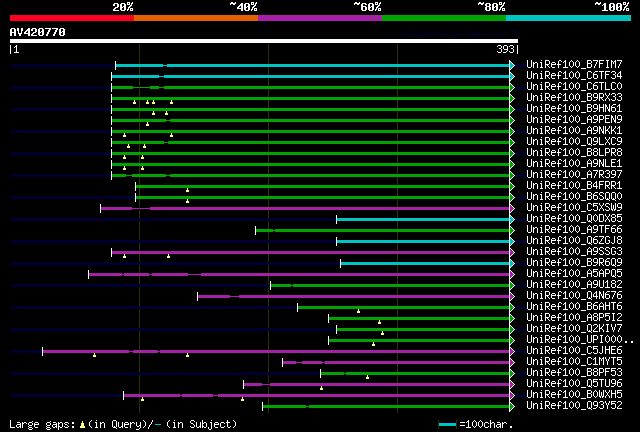Click the yellow gap marker icon in legend
Image resolution: width=640 pixels, height=432 pixels.
click(x=82, y=425)
